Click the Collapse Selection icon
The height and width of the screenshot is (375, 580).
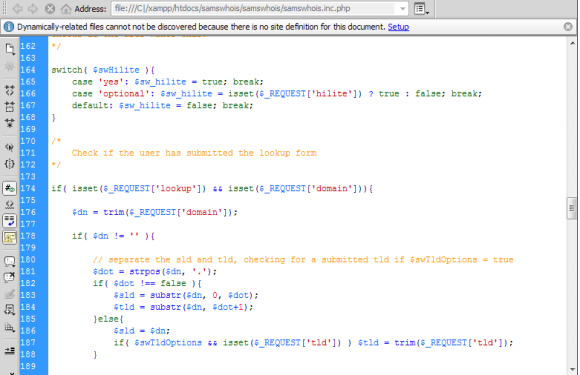click(10, 107)
